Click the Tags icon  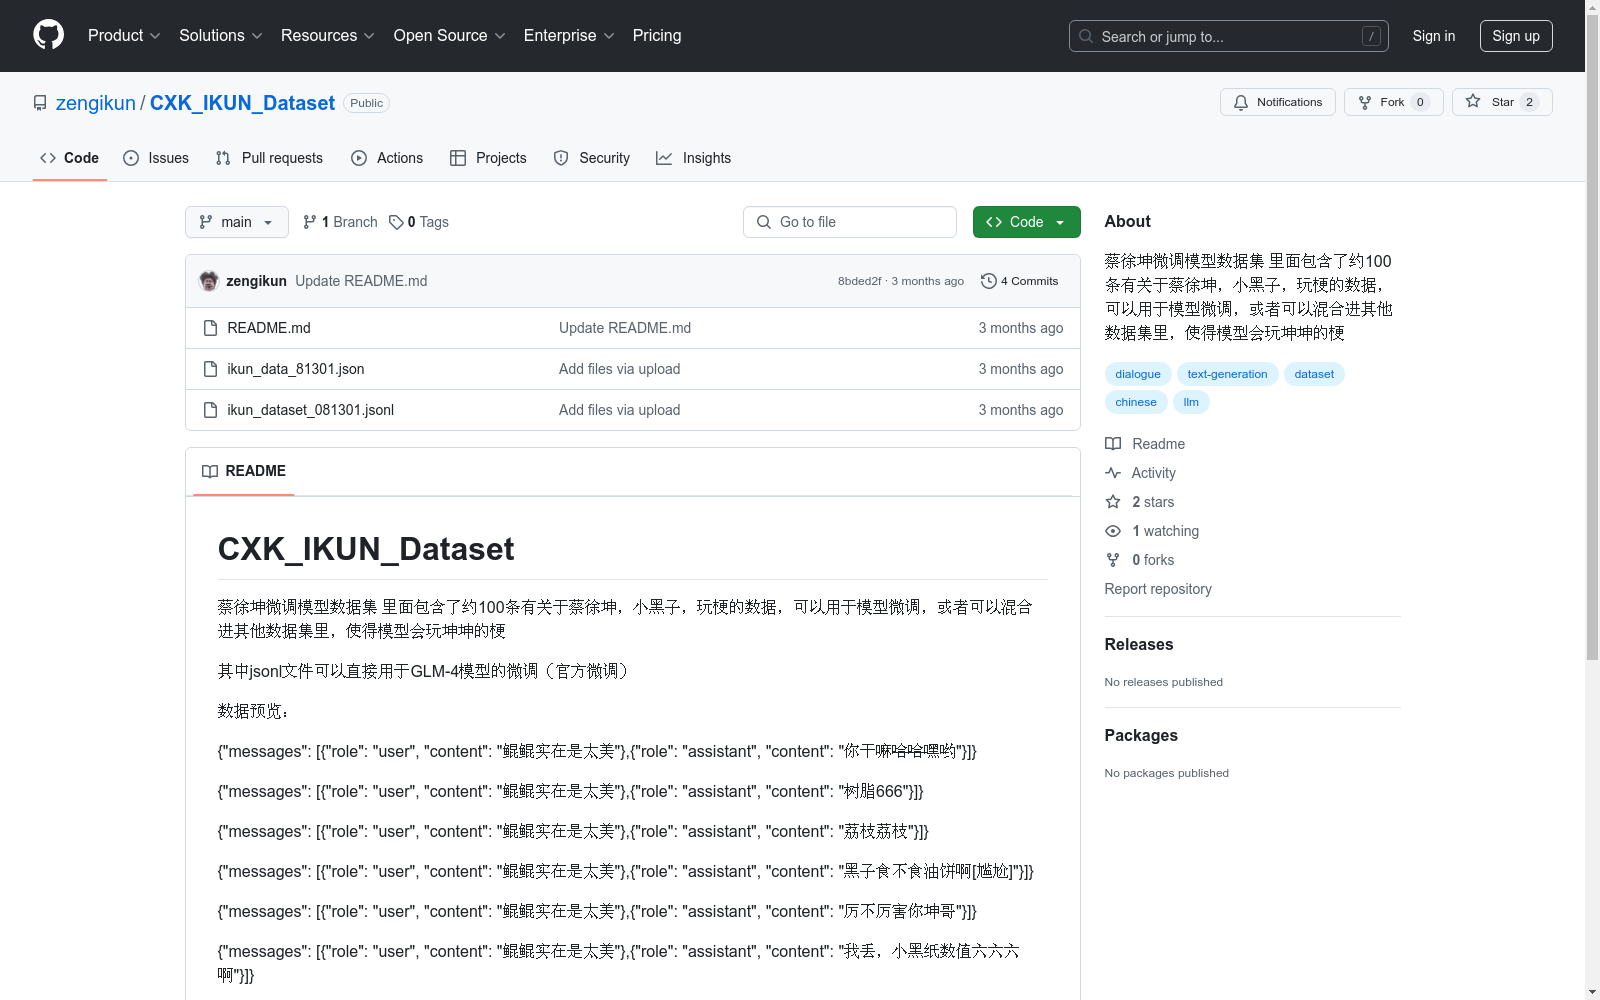(x=395, y=221)
